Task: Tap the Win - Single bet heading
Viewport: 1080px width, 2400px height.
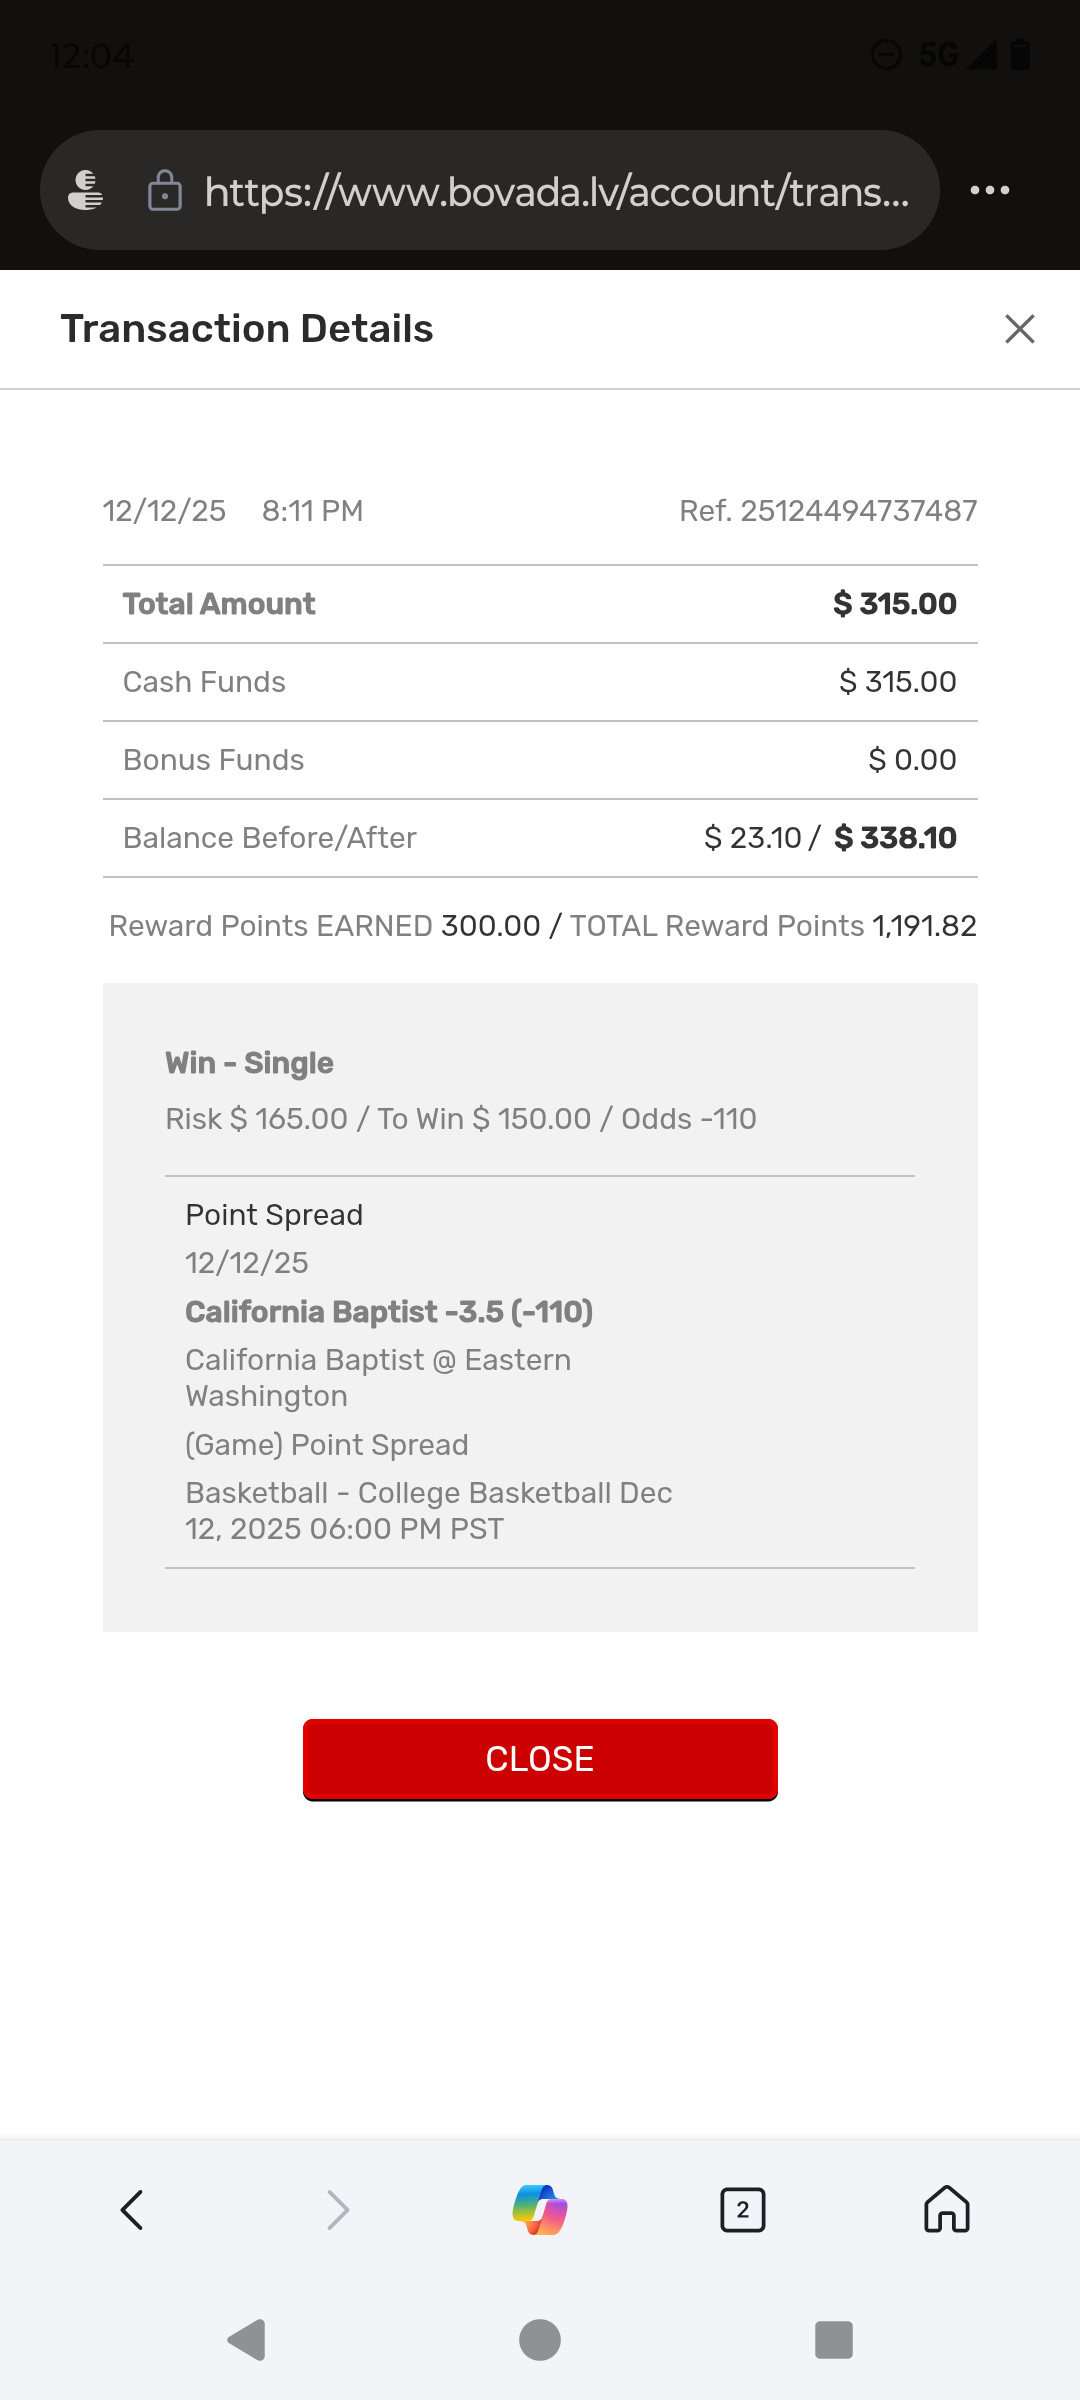Action: [x=249, y=1063]
